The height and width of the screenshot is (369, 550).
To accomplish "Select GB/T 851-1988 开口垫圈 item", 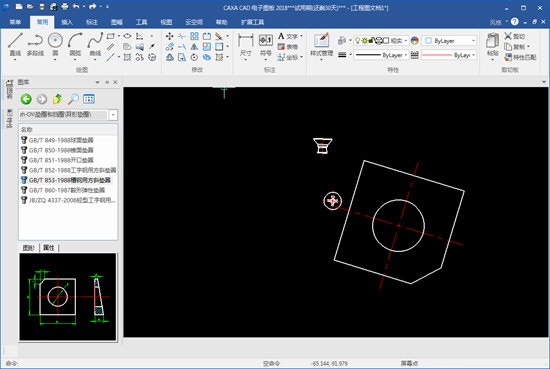I will [58, 160].
